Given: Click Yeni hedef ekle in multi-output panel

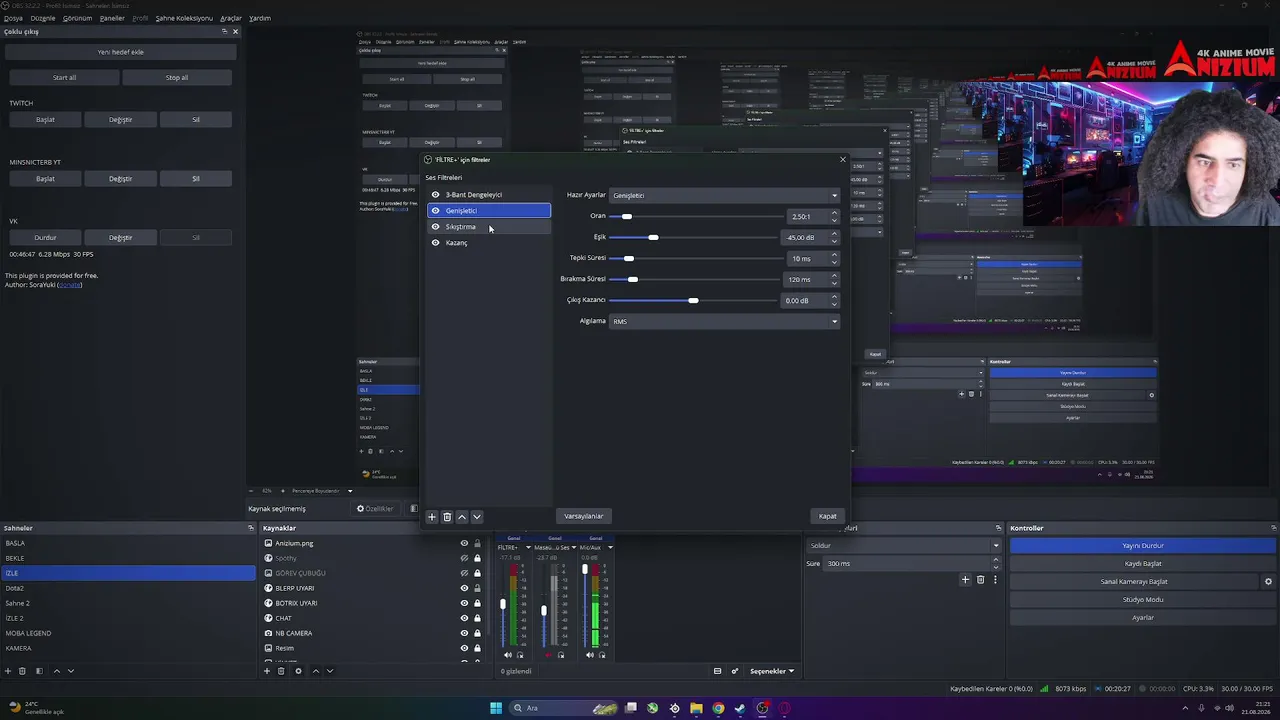Looking at the screenshot, I should pyautogui.click(x=121, y=52).
